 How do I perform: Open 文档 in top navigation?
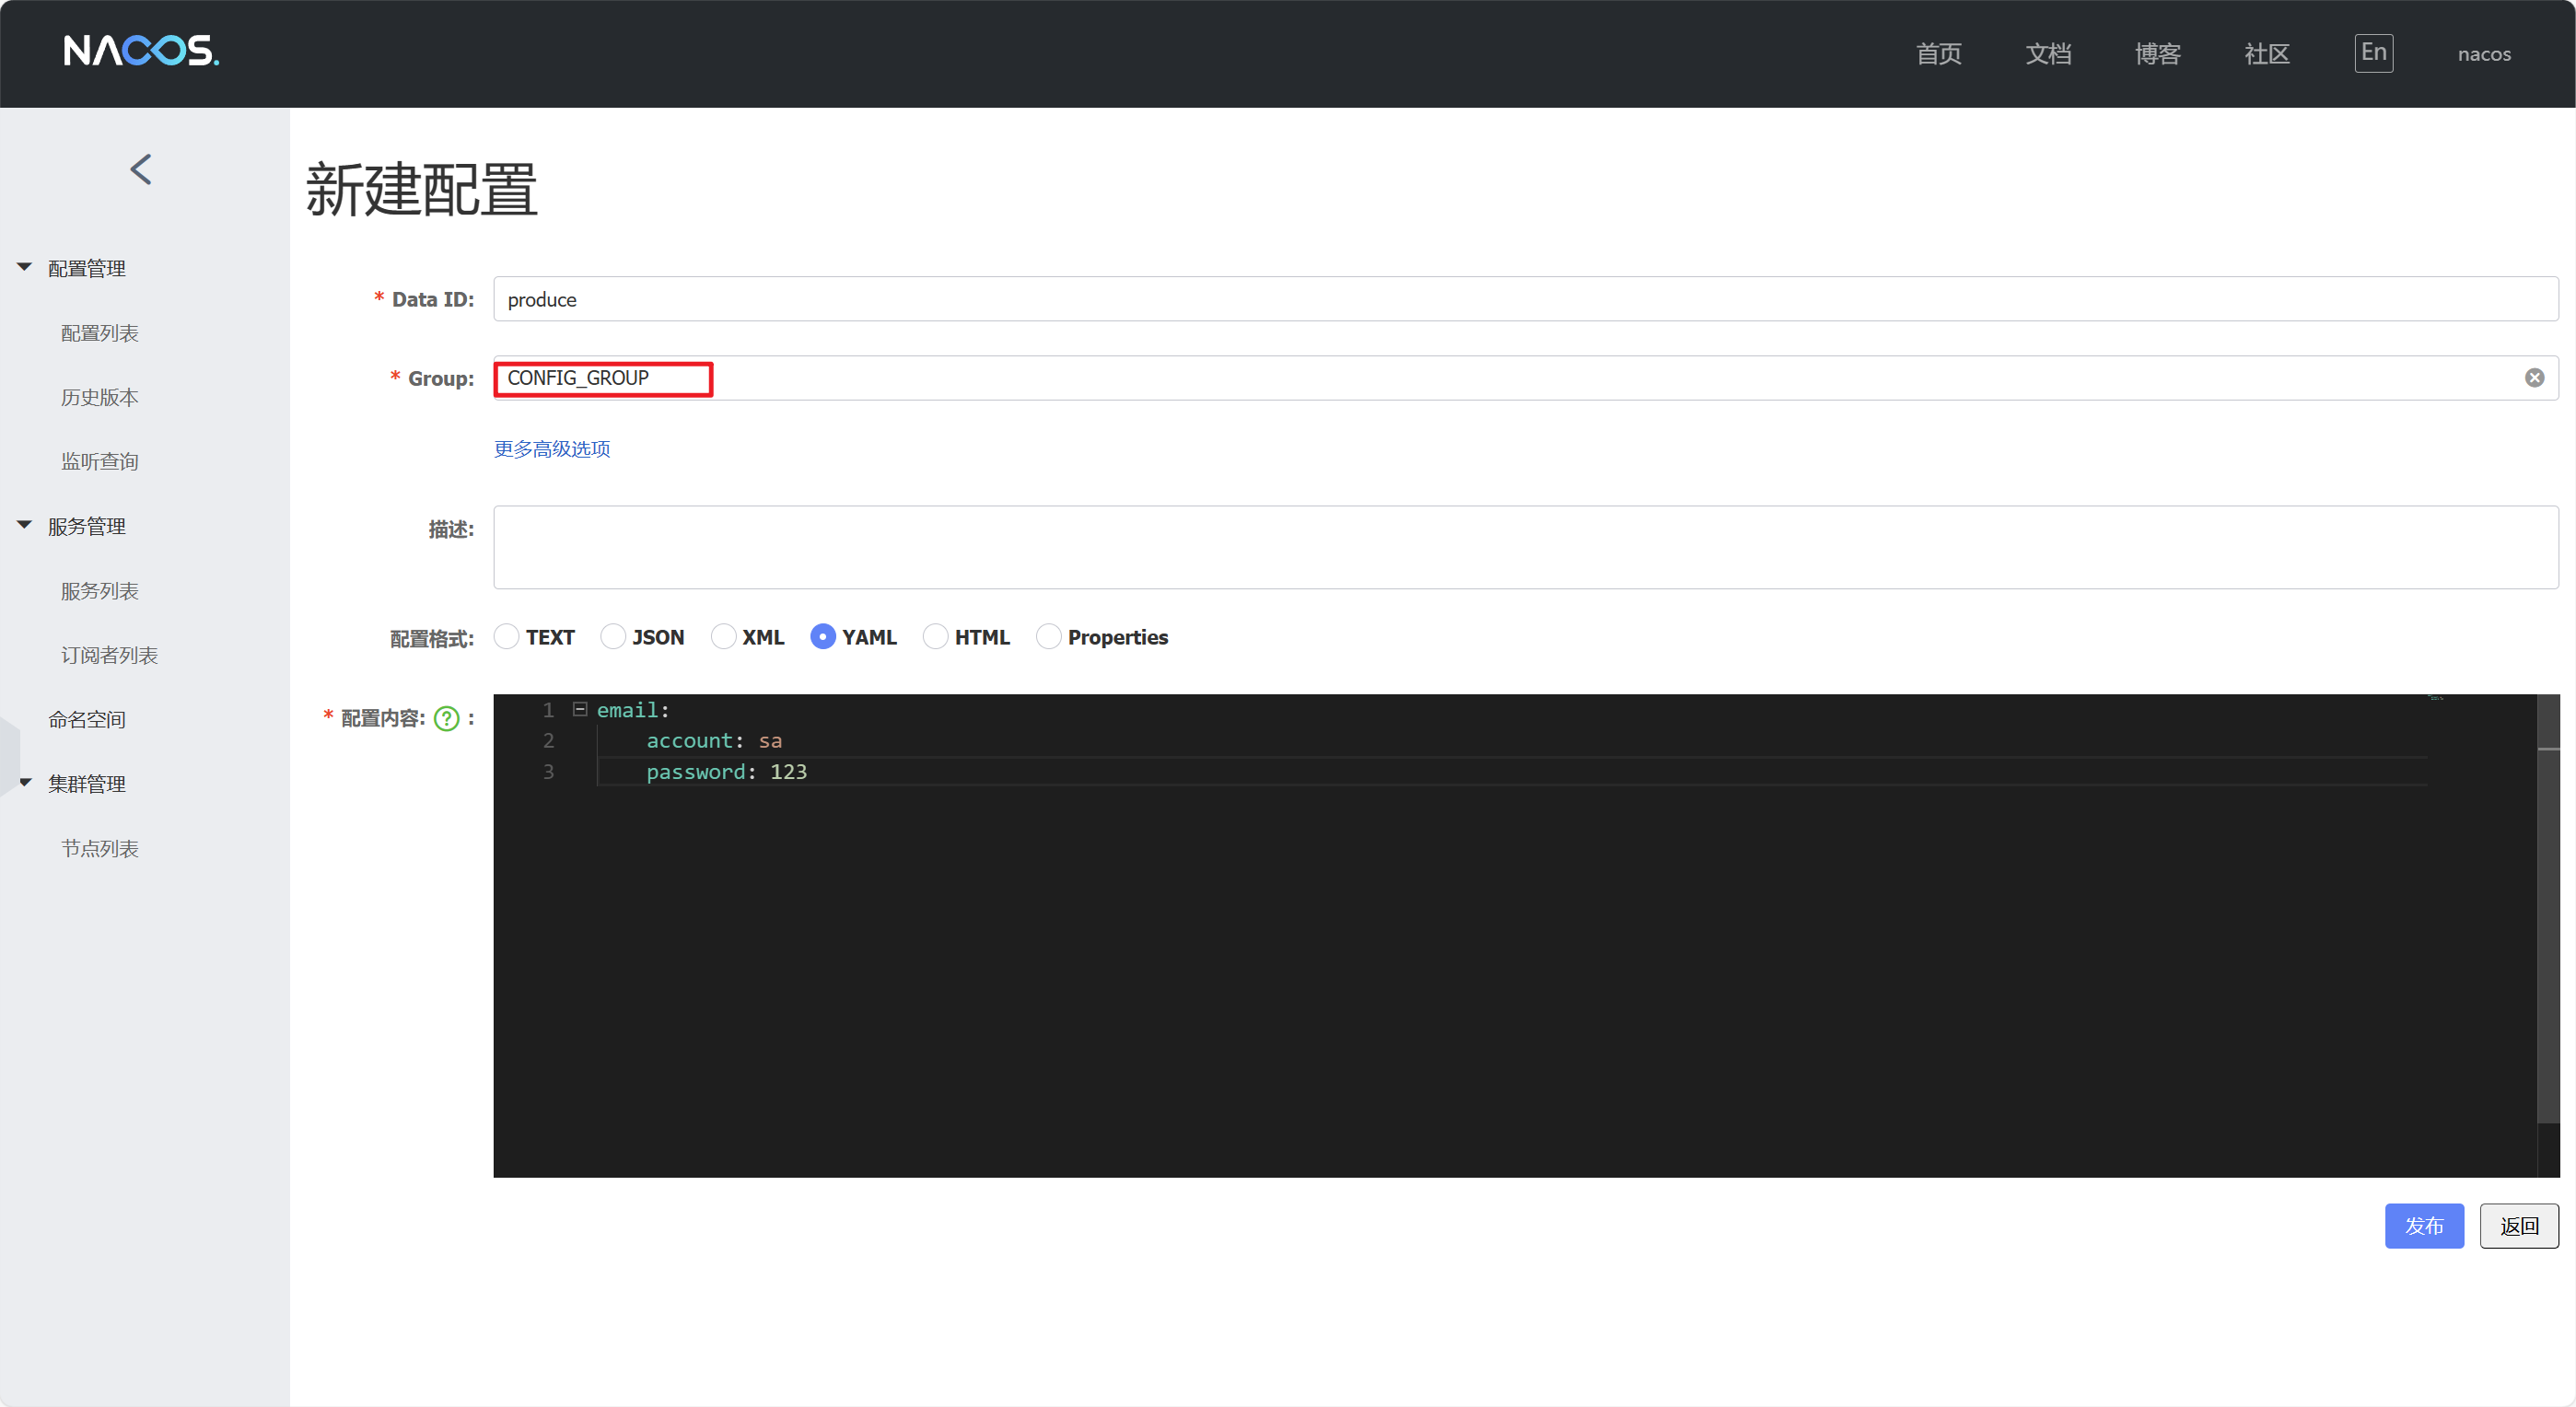2048,54
